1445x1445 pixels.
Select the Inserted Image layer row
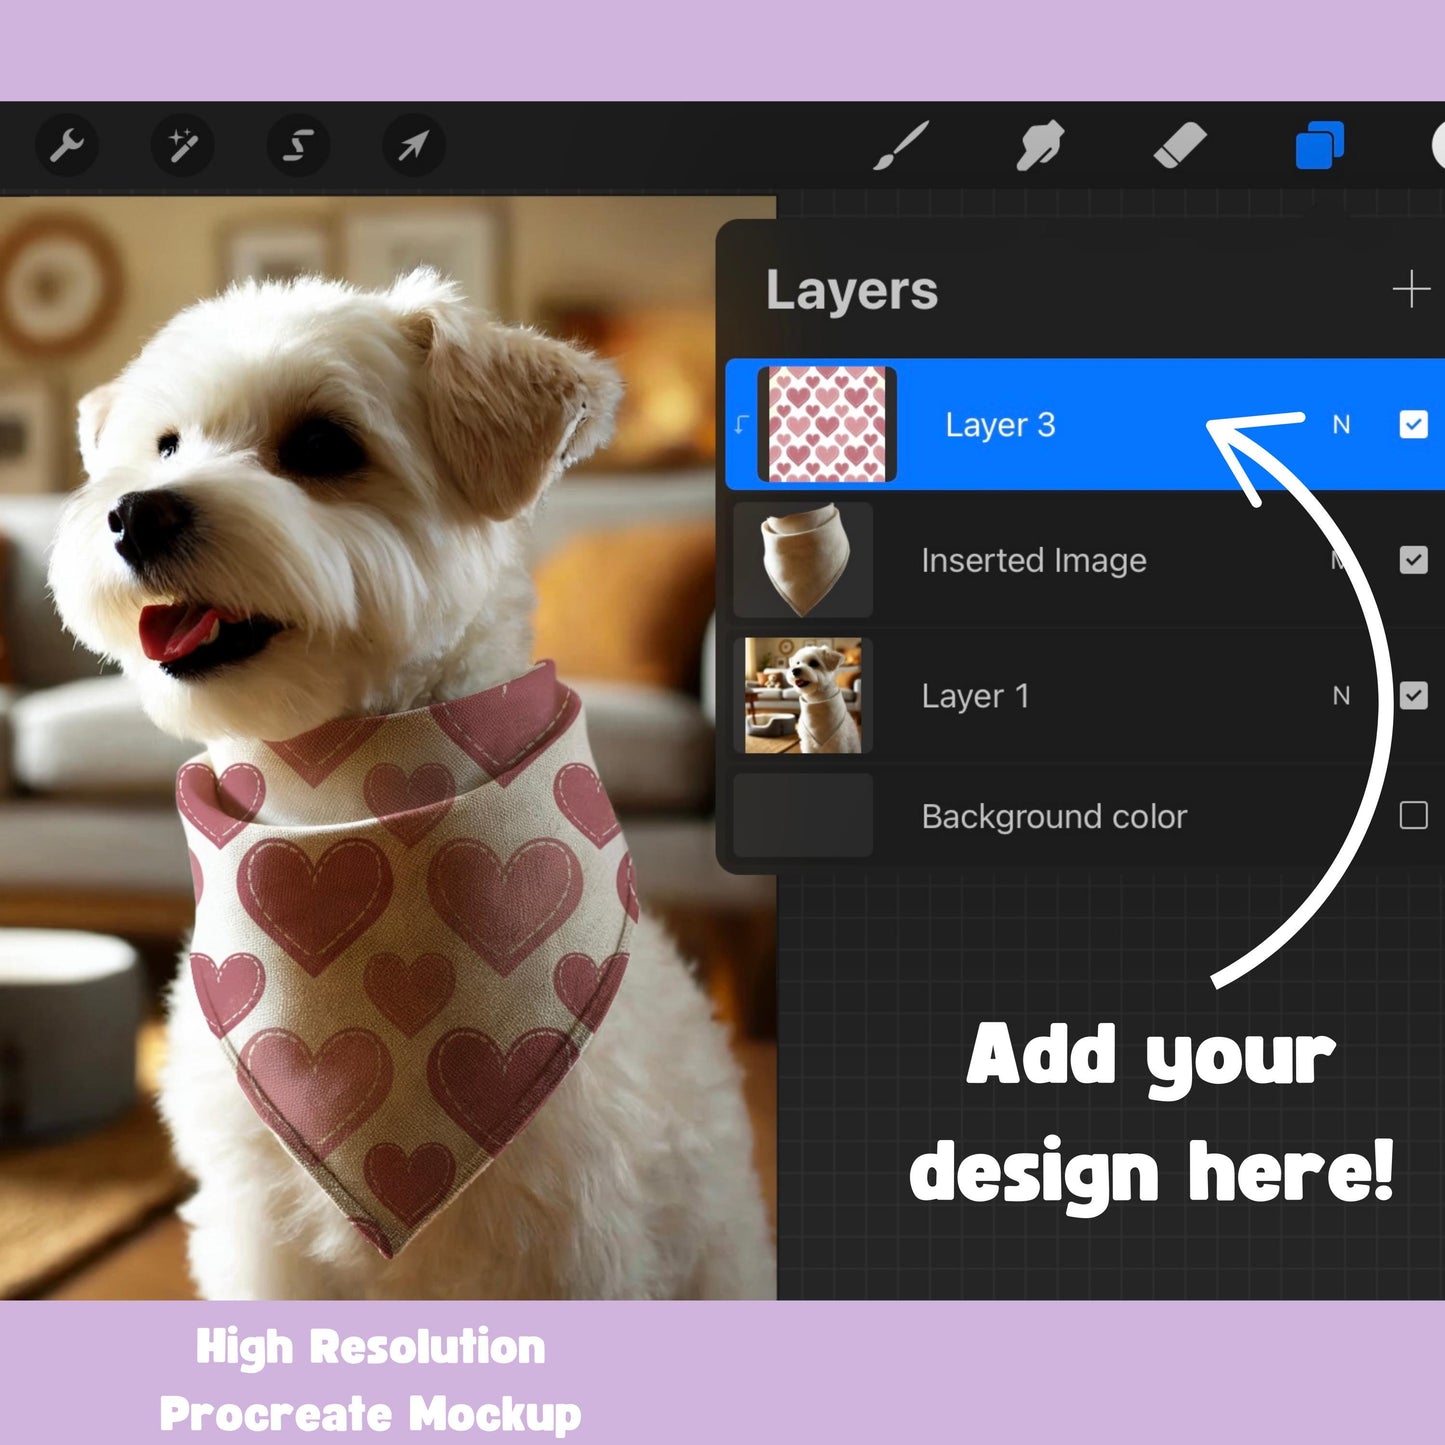[1034, 560]
